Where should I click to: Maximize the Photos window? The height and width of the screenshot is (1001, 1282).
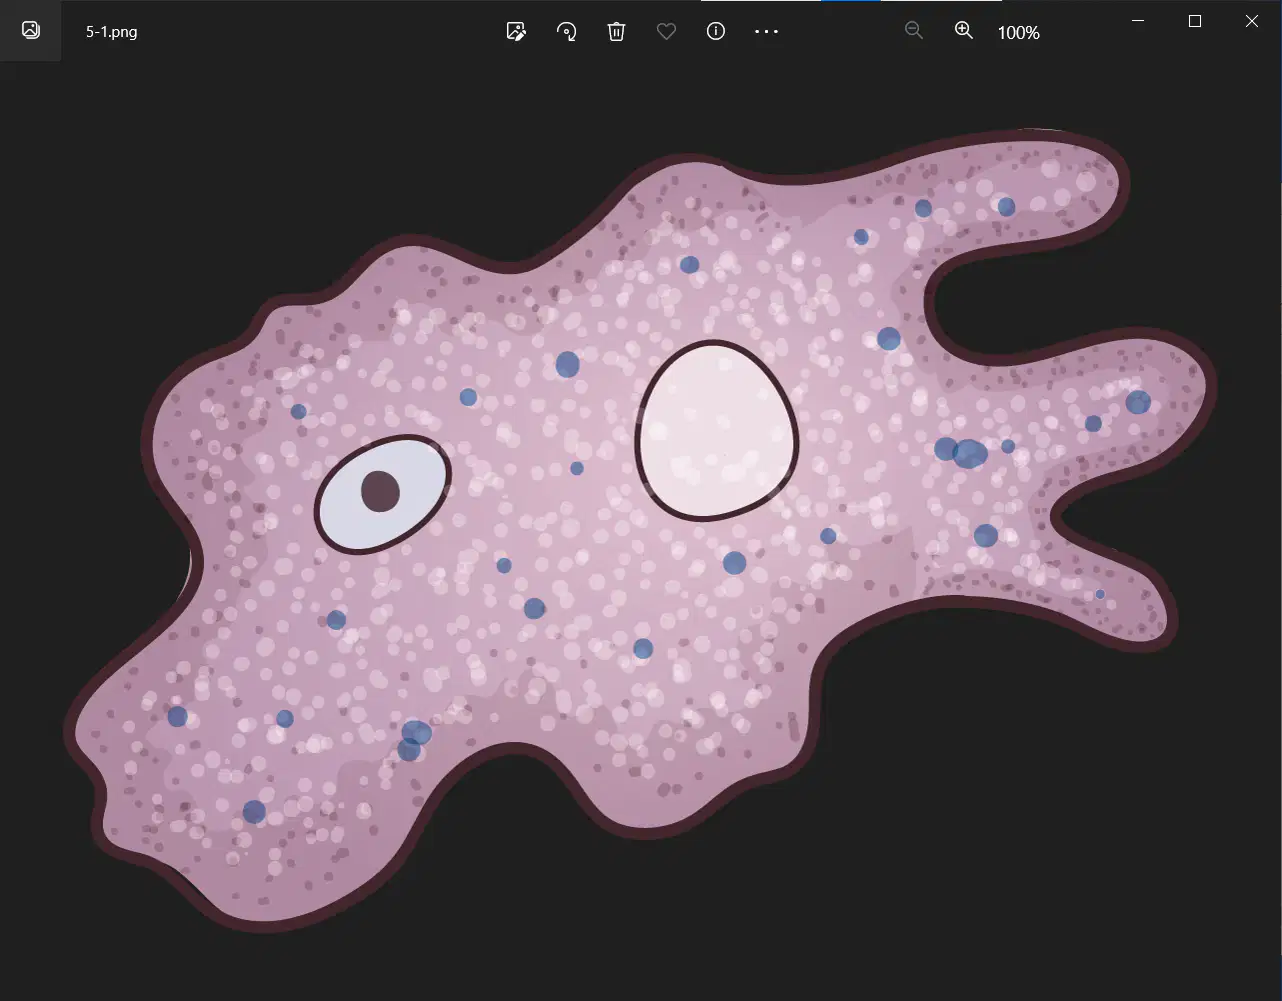pyautogui.click(x=1194, y=21)
